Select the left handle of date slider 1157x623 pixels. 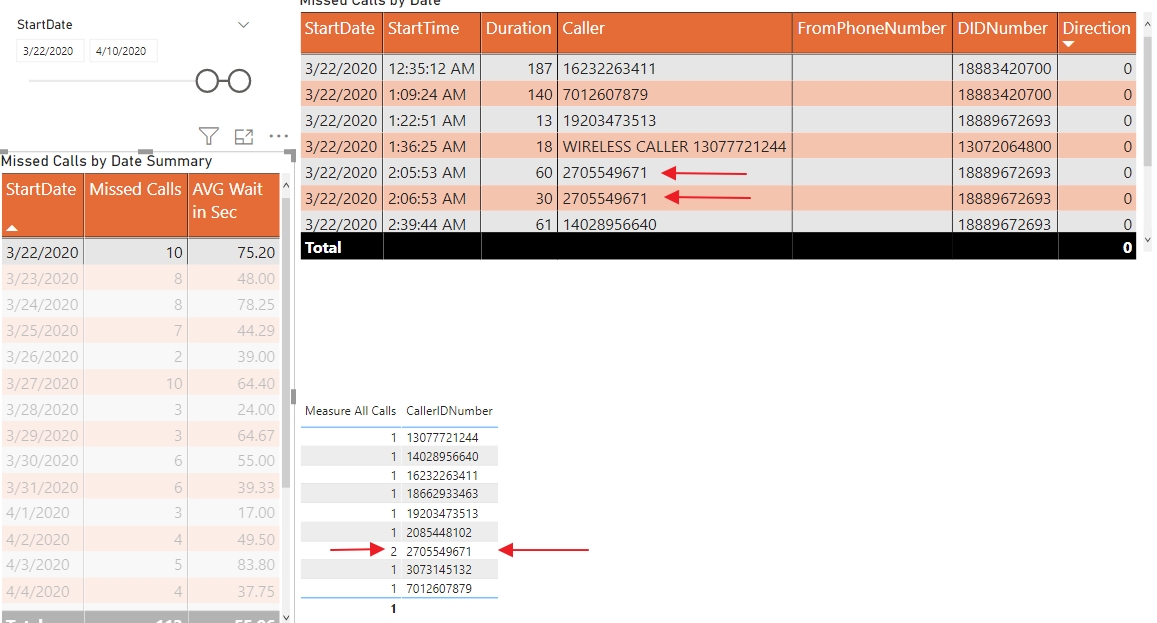(207, 81)
